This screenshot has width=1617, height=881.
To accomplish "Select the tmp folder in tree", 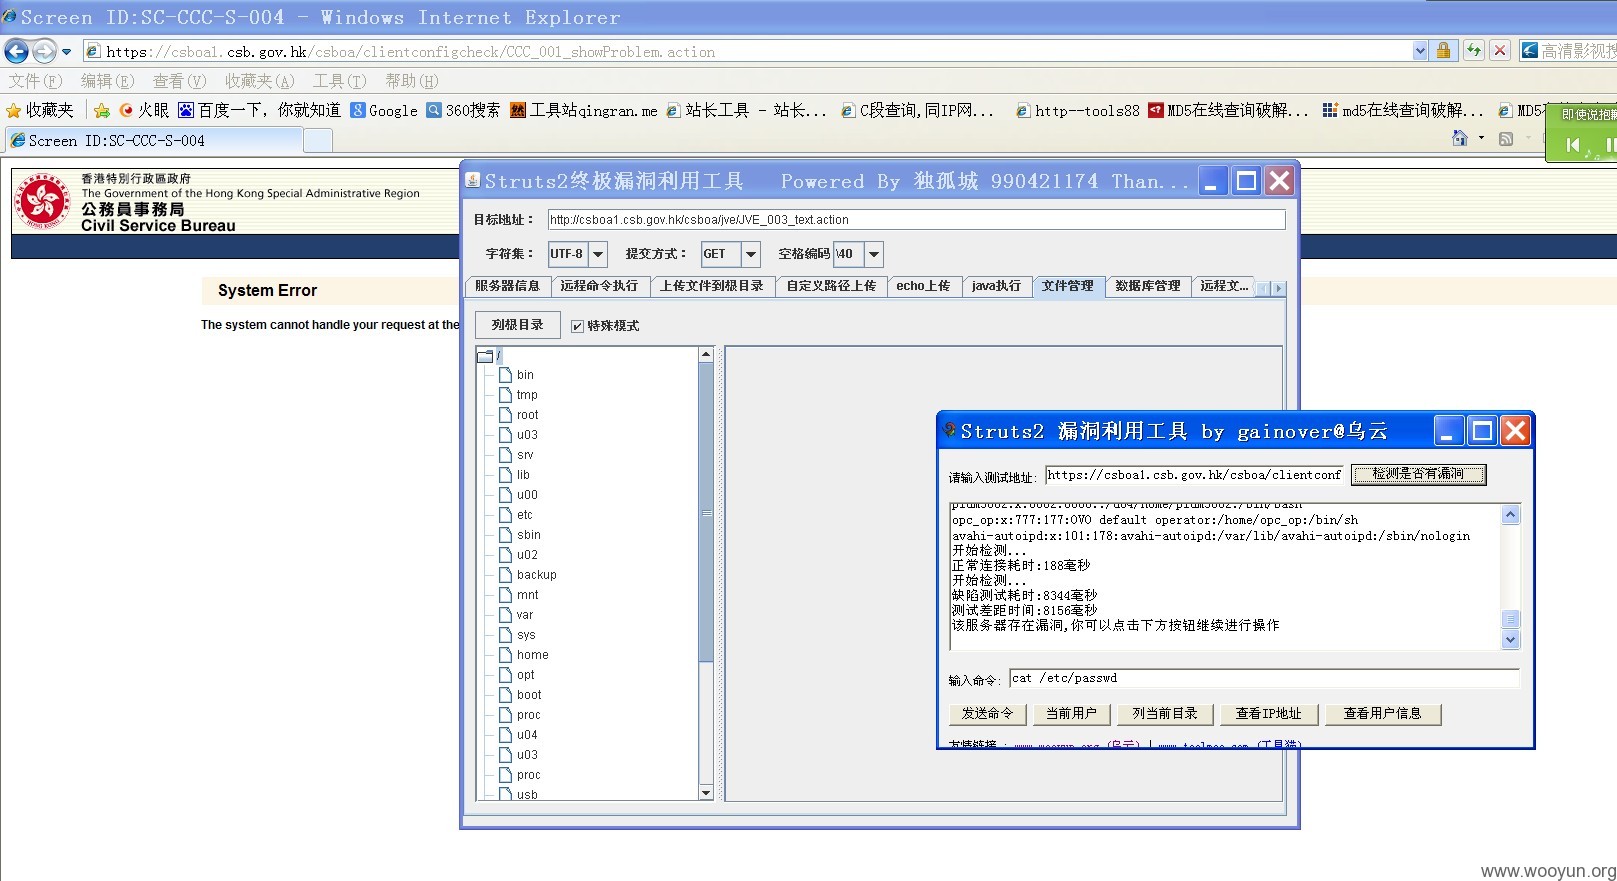I will [527, 395].
